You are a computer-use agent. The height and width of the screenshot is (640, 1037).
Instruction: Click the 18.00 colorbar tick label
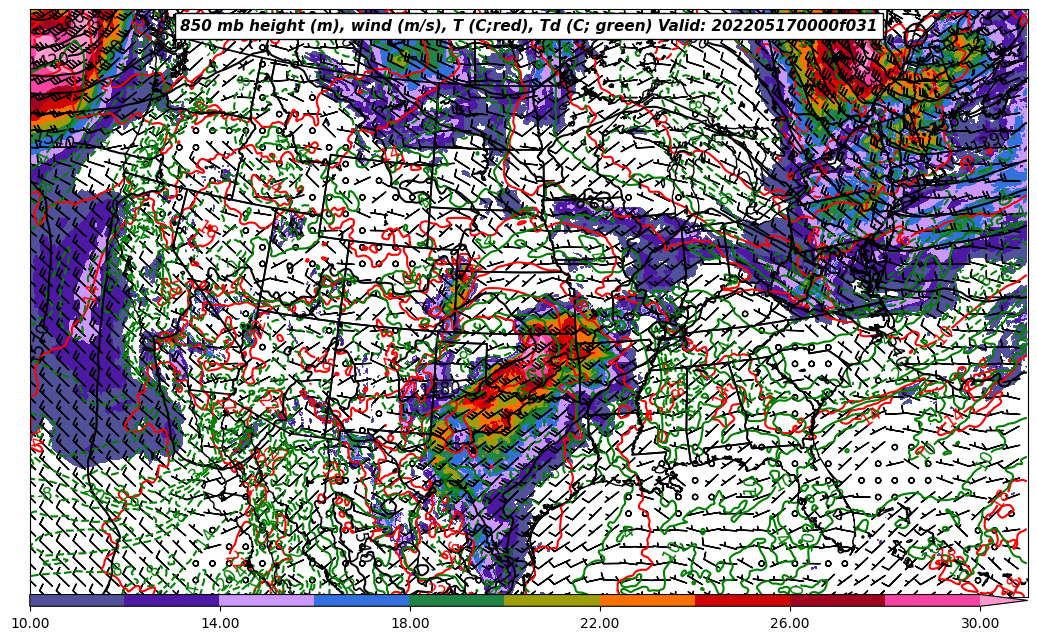(x=410, y=624)
